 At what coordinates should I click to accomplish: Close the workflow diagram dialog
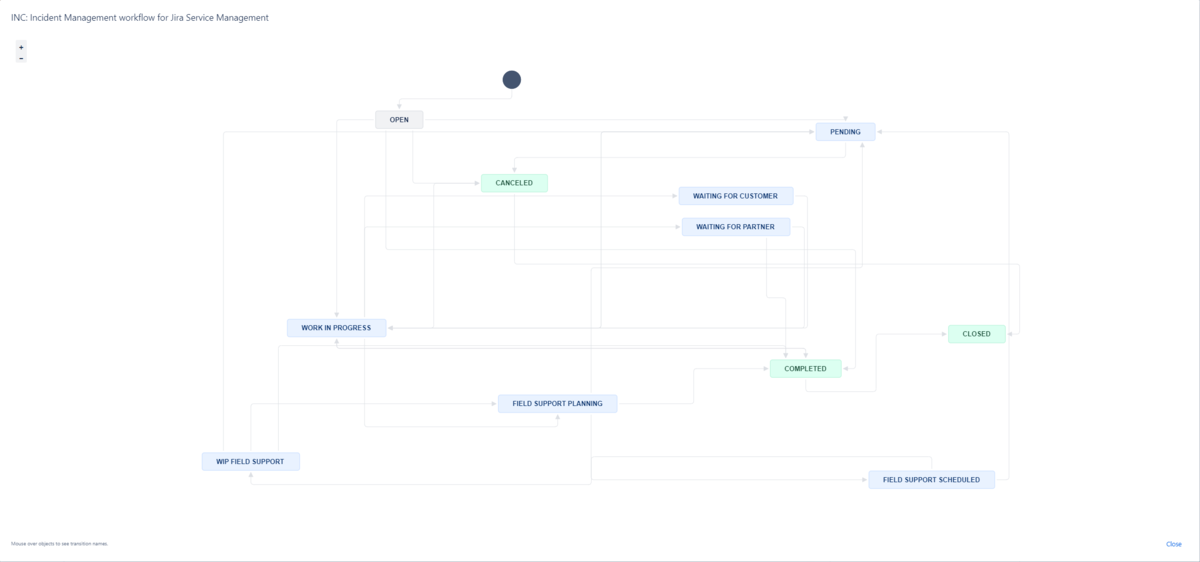tap(1173, 544)
